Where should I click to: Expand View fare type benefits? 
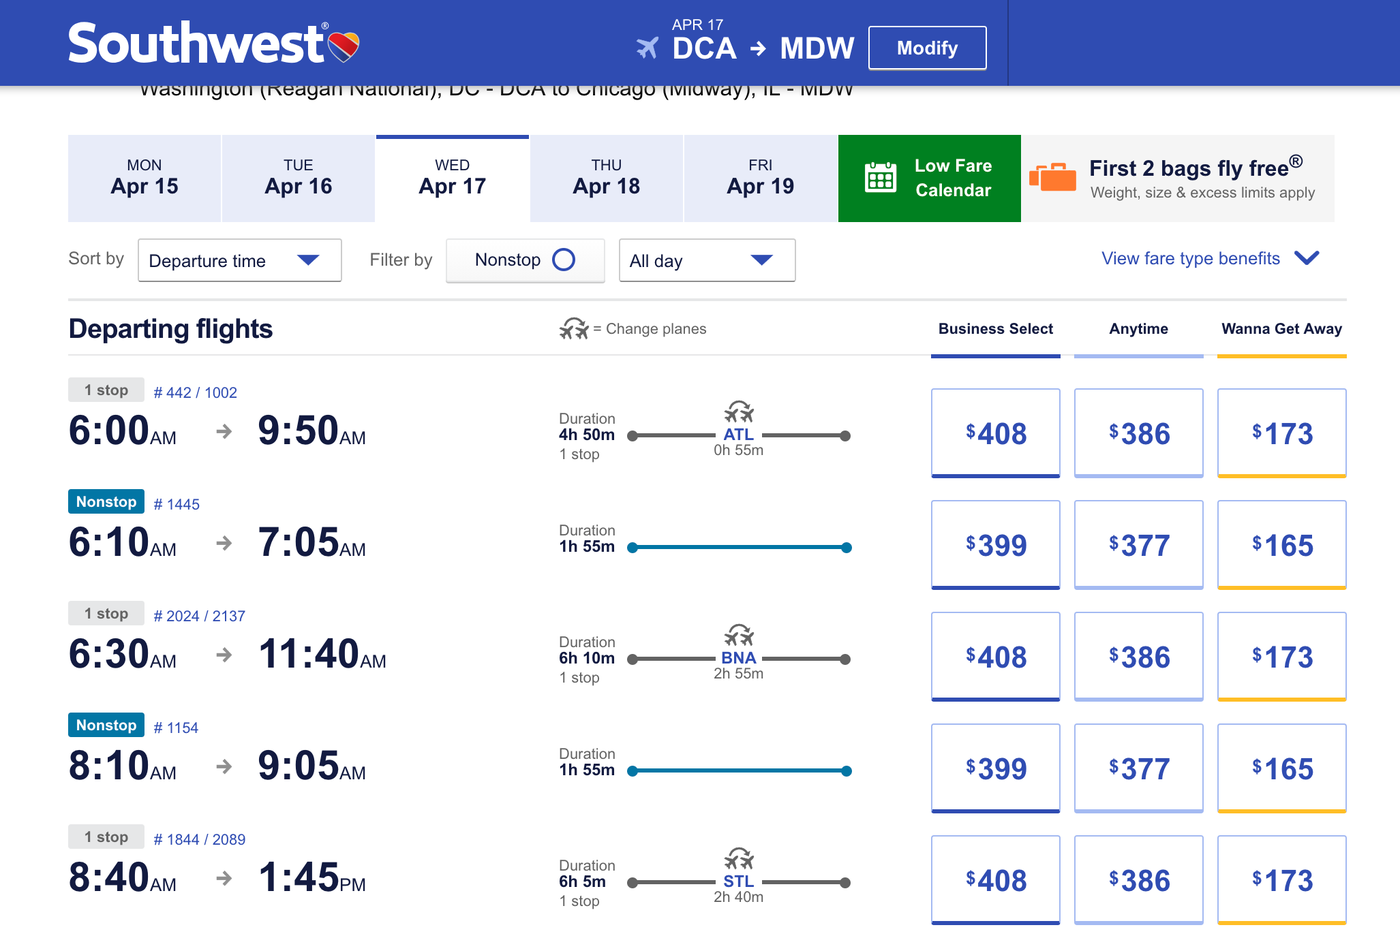click(x=1210, y=258)
